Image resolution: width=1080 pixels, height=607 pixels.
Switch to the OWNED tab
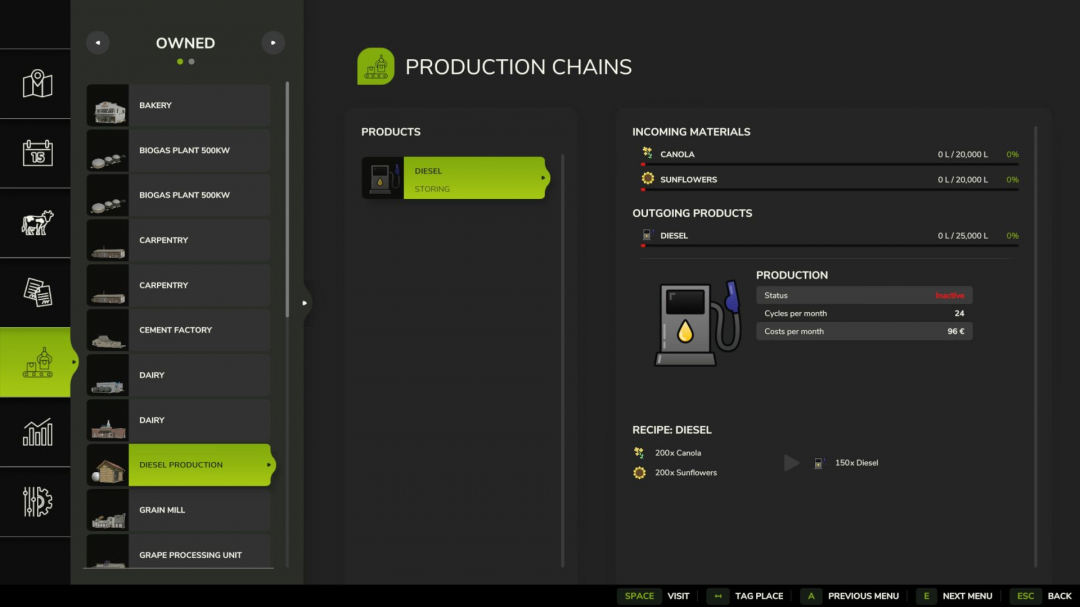(185, 43)
